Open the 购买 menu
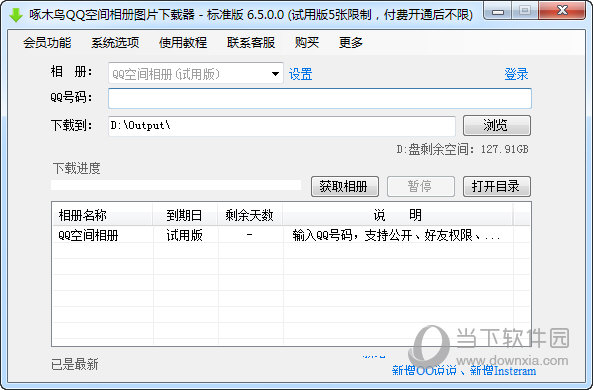593x390 pixels. [307, 42]
